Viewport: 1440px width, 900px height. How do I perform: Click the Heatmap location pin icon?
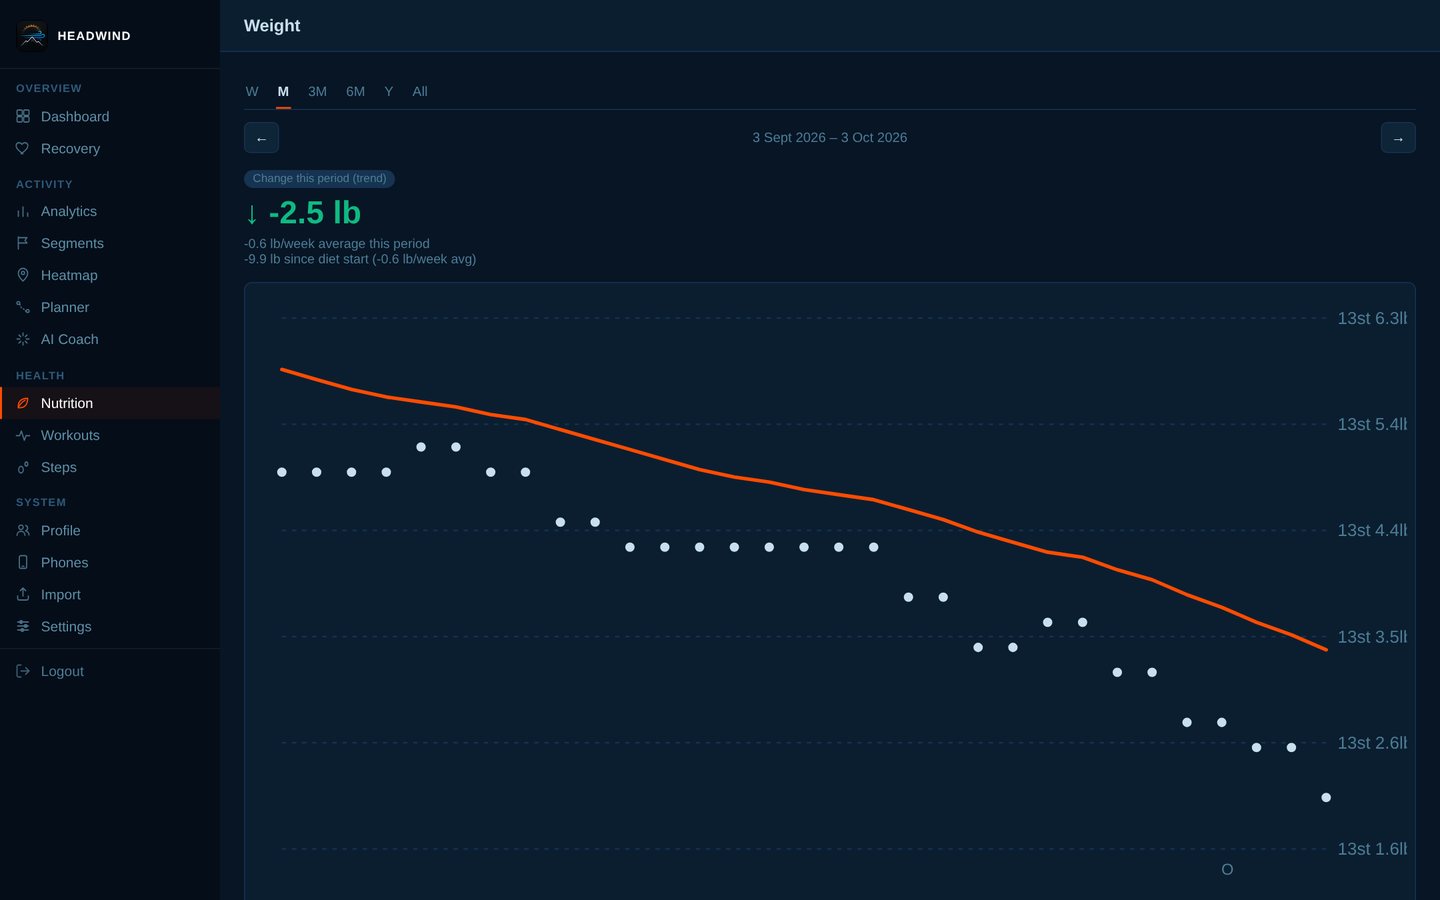23,276
